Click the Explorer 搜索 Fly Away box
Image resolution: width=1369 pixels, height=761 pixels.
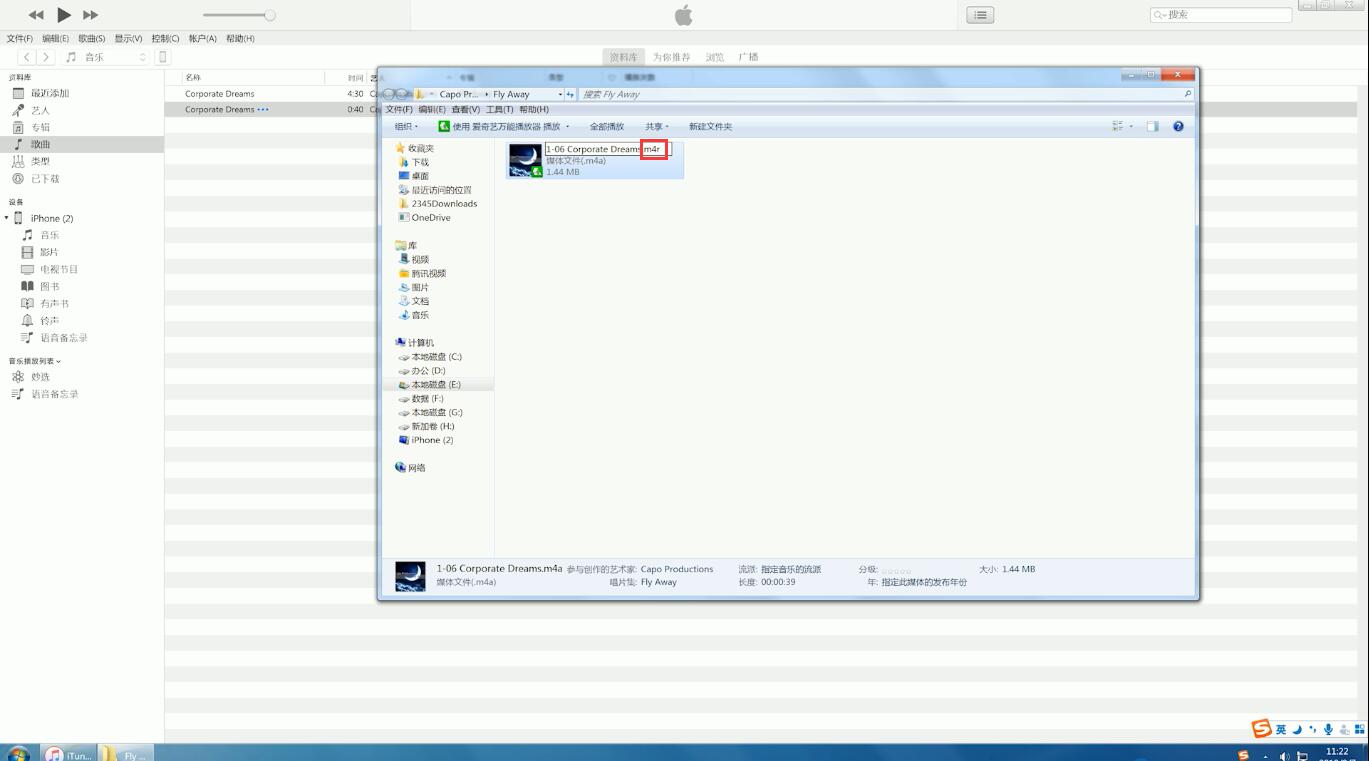[886, 94]
